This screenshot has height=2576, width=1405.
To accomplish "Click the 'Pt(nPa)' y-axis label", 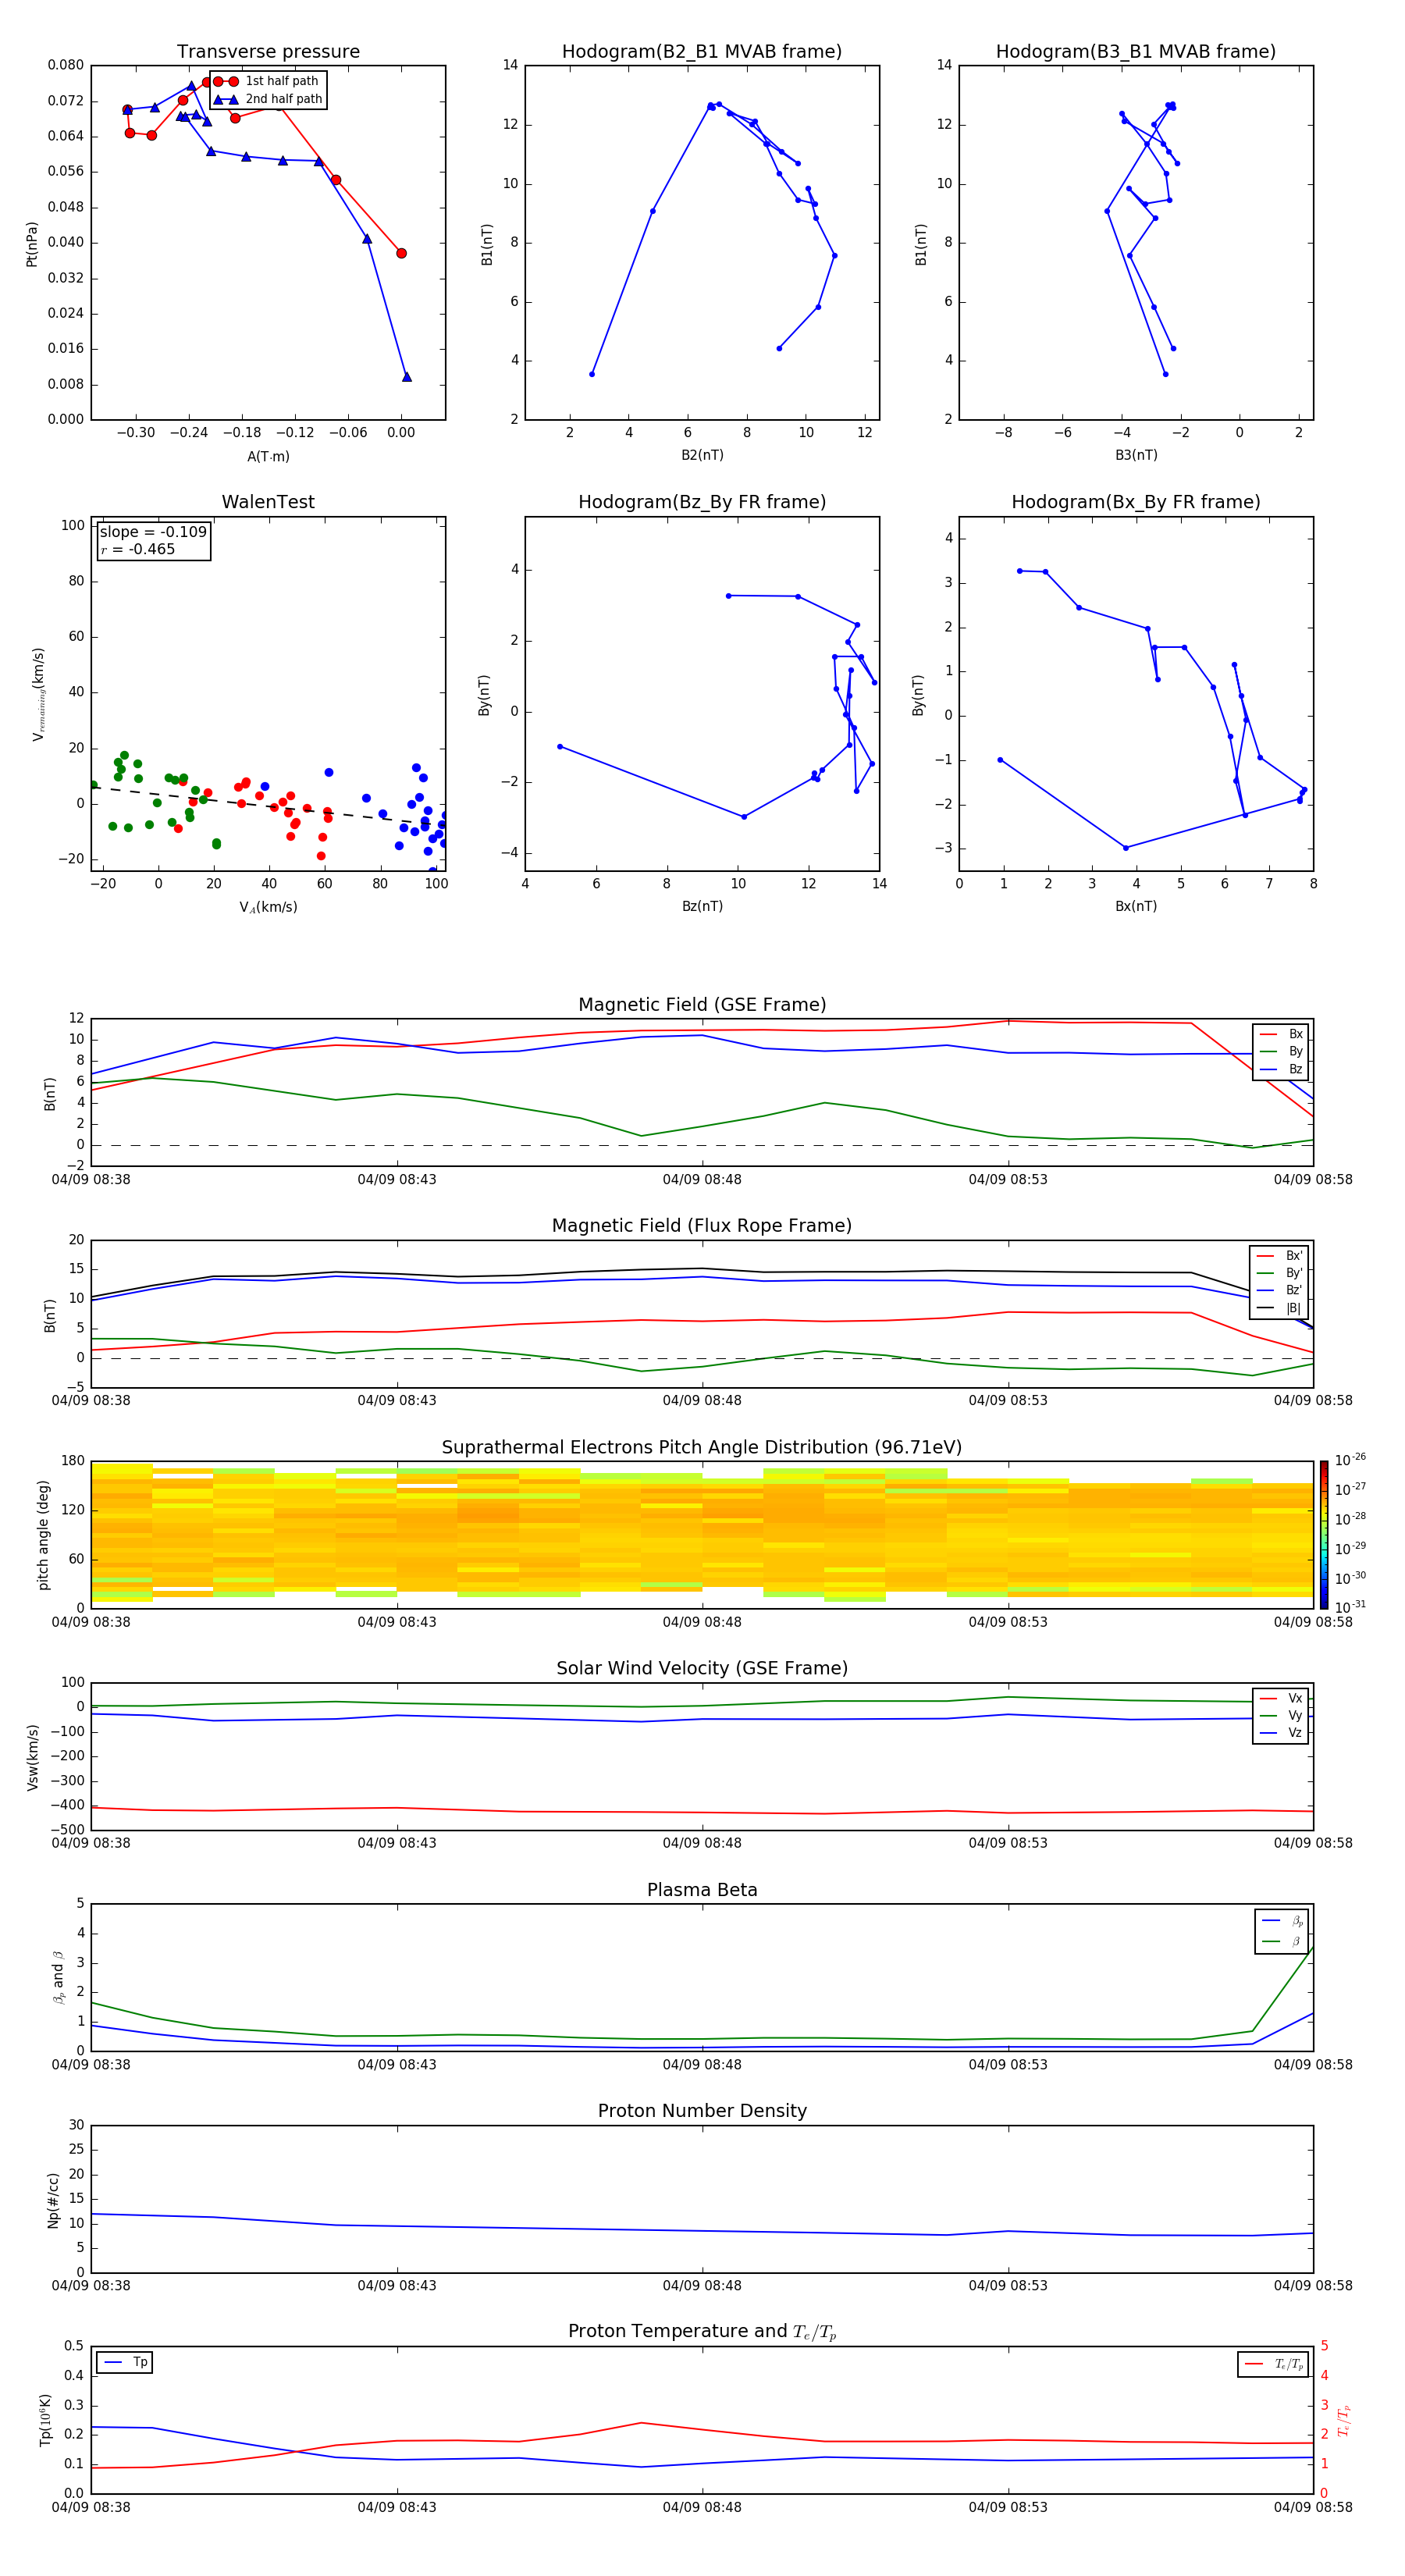I will pos(31,243).
